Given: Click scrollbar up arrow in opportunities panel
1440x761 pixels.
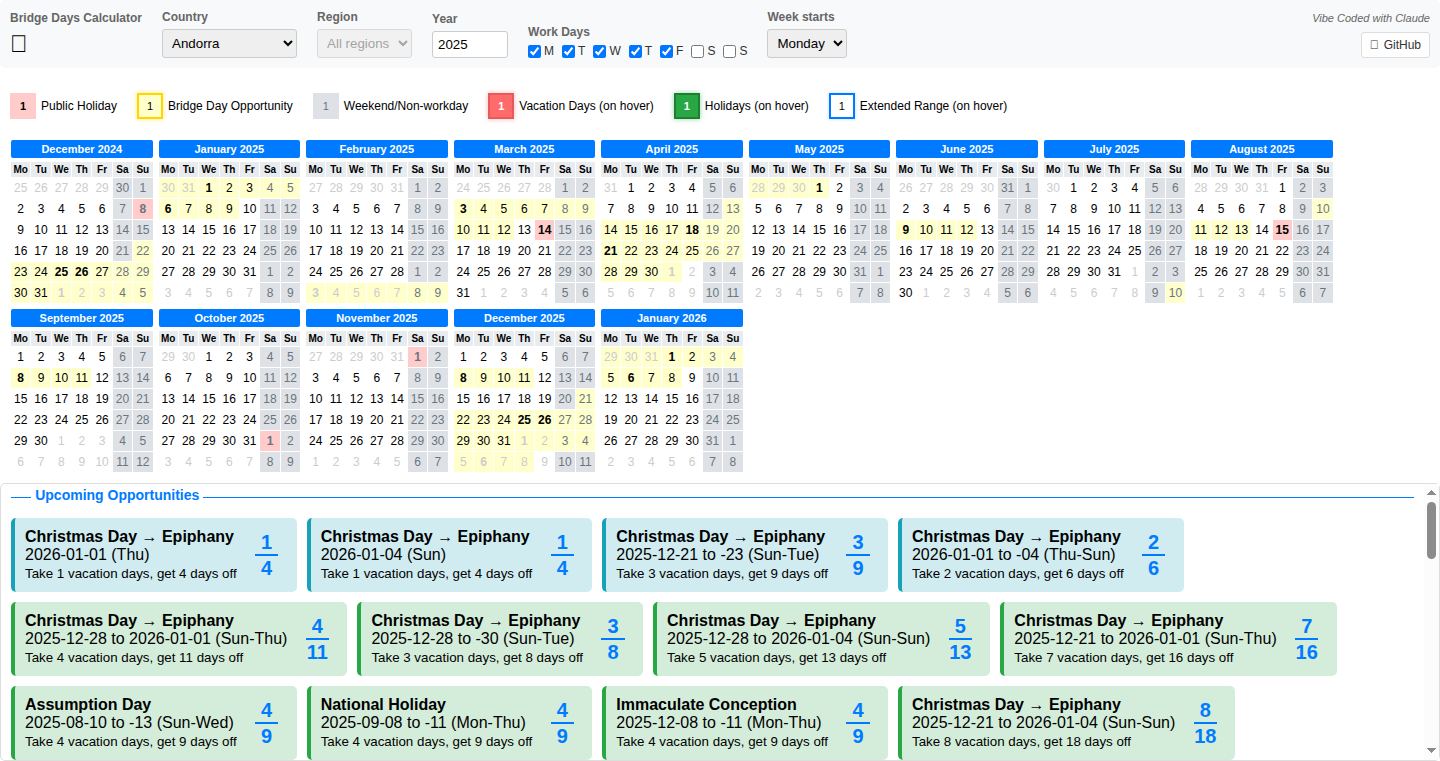Looking at the screenshot, I should pos(1432,493).
